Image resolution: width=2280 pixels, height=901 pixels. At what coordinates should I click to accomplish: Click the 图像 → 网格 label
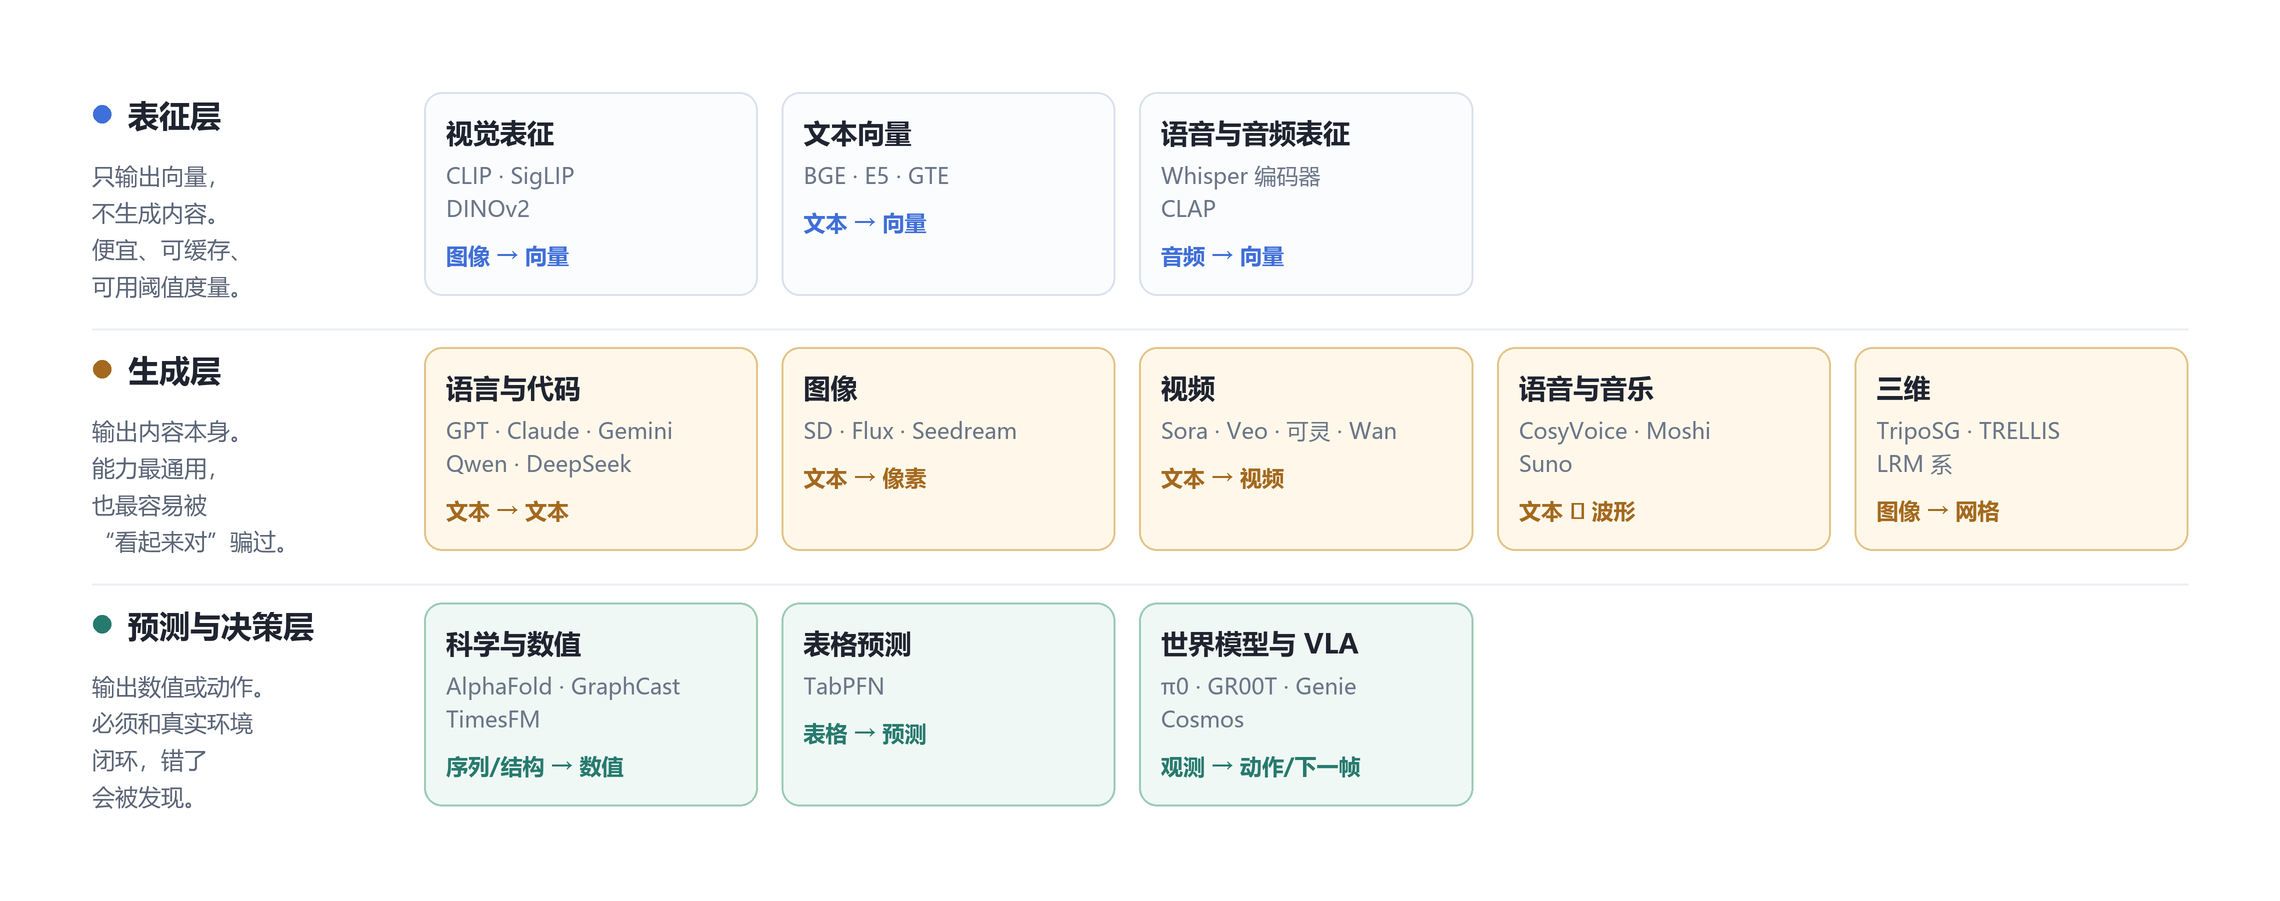click(x=1937, y=512)
